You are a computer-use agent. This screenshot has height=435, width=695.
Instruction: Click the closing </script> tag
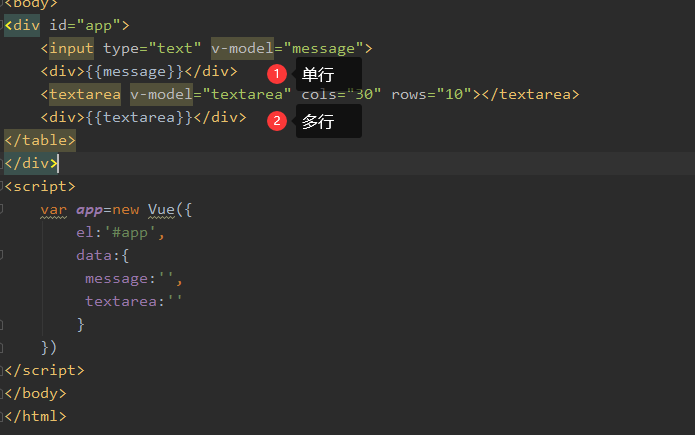coord(45,371)
